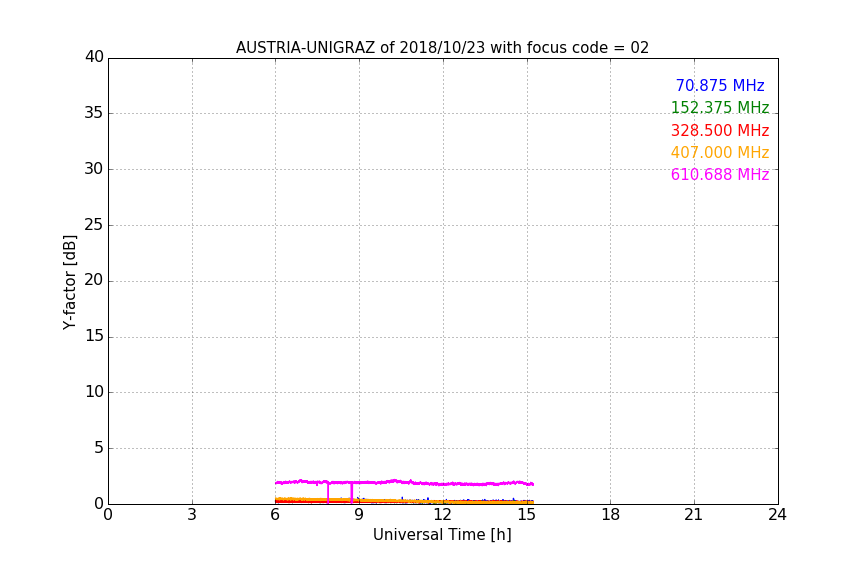Click the plot title AUSTRIA-UNIGRAZ of 2018/10/23

coord(442,48)
